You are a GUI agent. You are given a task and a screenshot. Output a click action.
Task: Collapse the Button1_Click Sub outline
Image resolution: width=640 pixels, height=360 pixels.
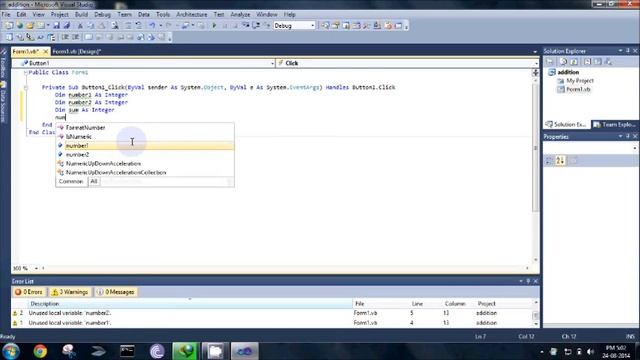pyautogui.click(x=25, y=87)
